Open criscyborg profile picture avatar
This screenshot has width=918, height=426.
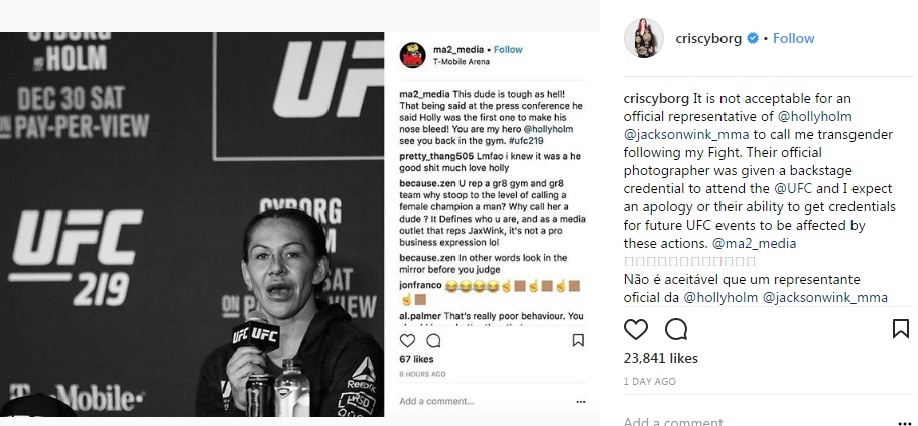(x=643, y=38)
